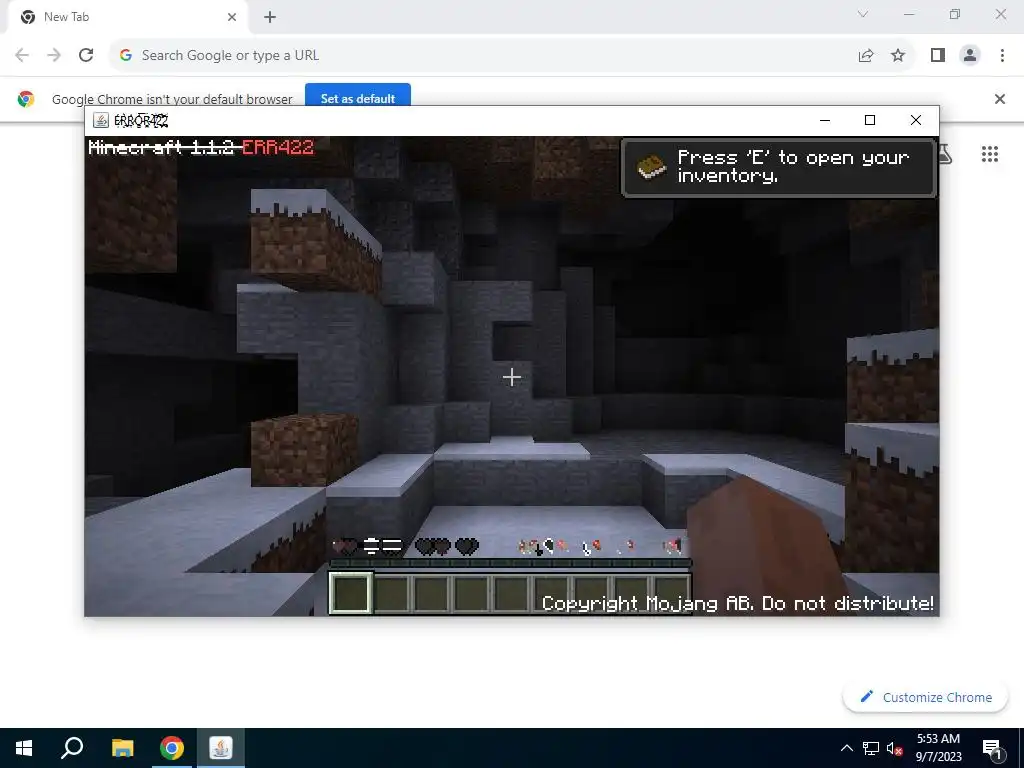Screen dimensions: 1024x768
Task: Open the Windows Start menu
Action: click(24, 748)
